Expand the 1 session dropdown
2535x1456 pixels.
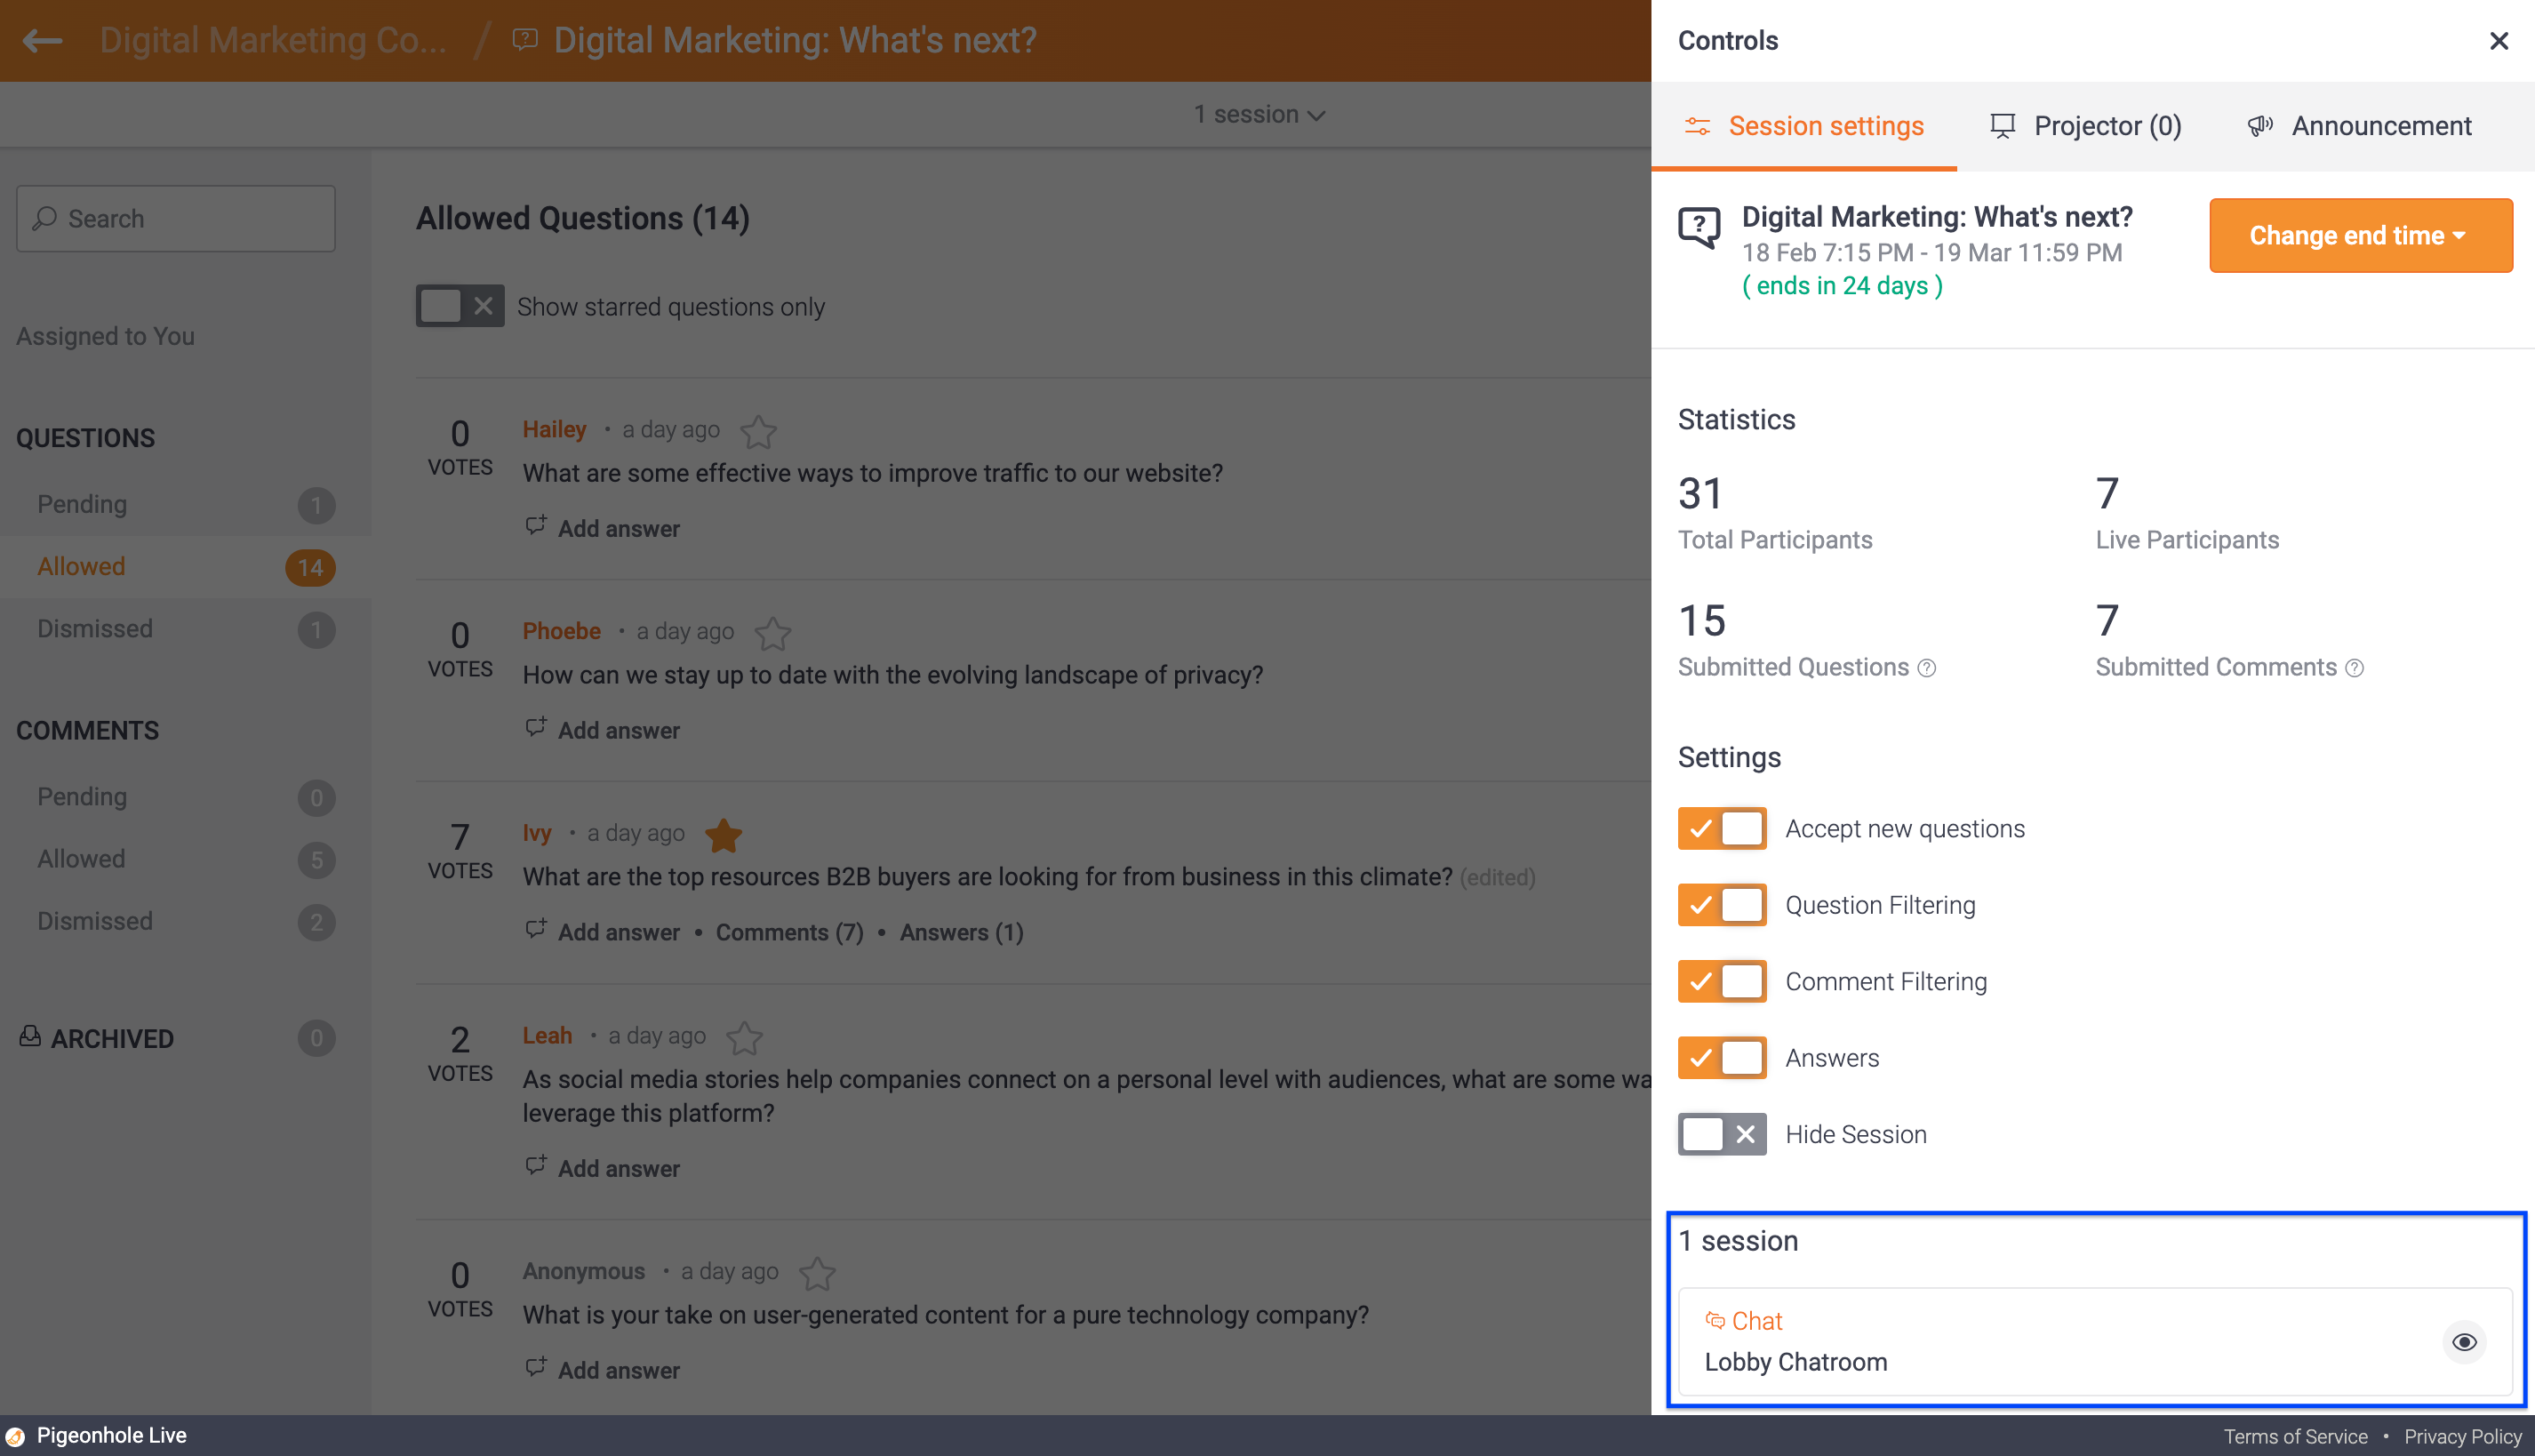tap(1259, 115)
